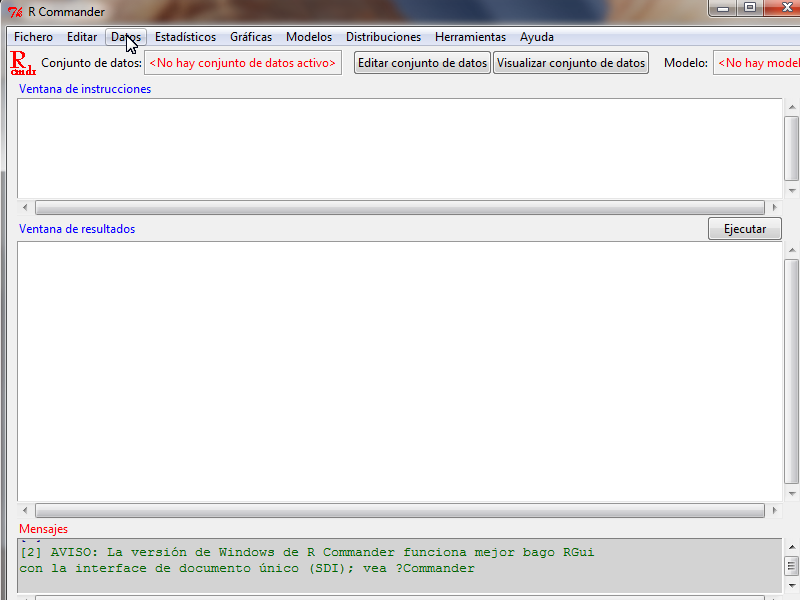Click Editar conjunto de datos button
This screenshot has height=600, width=800.
pos(422,63)
